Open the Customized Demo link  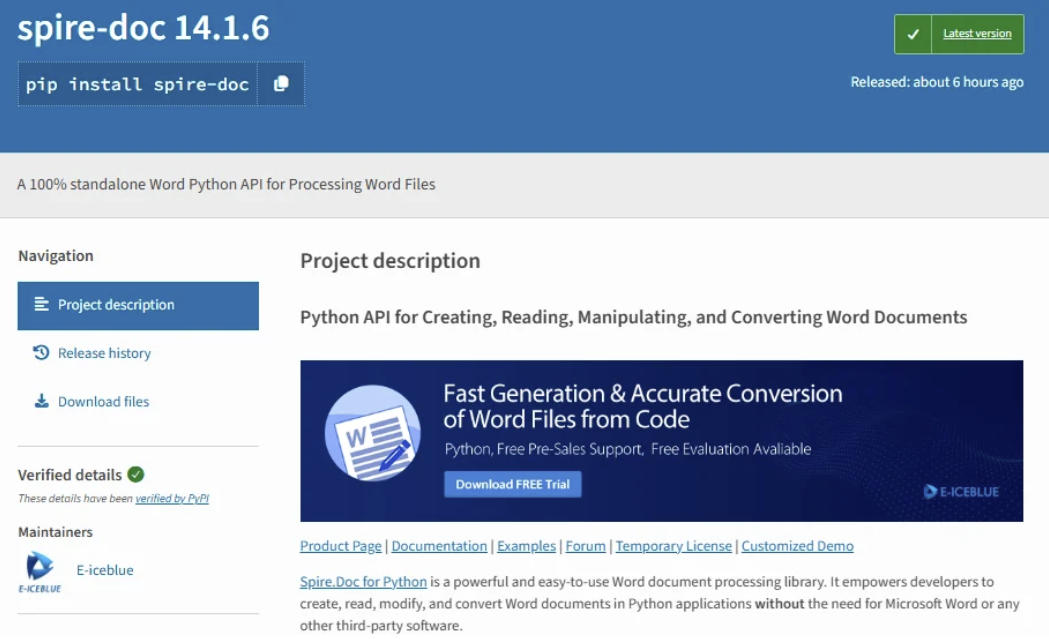click(x=797, y=546)
